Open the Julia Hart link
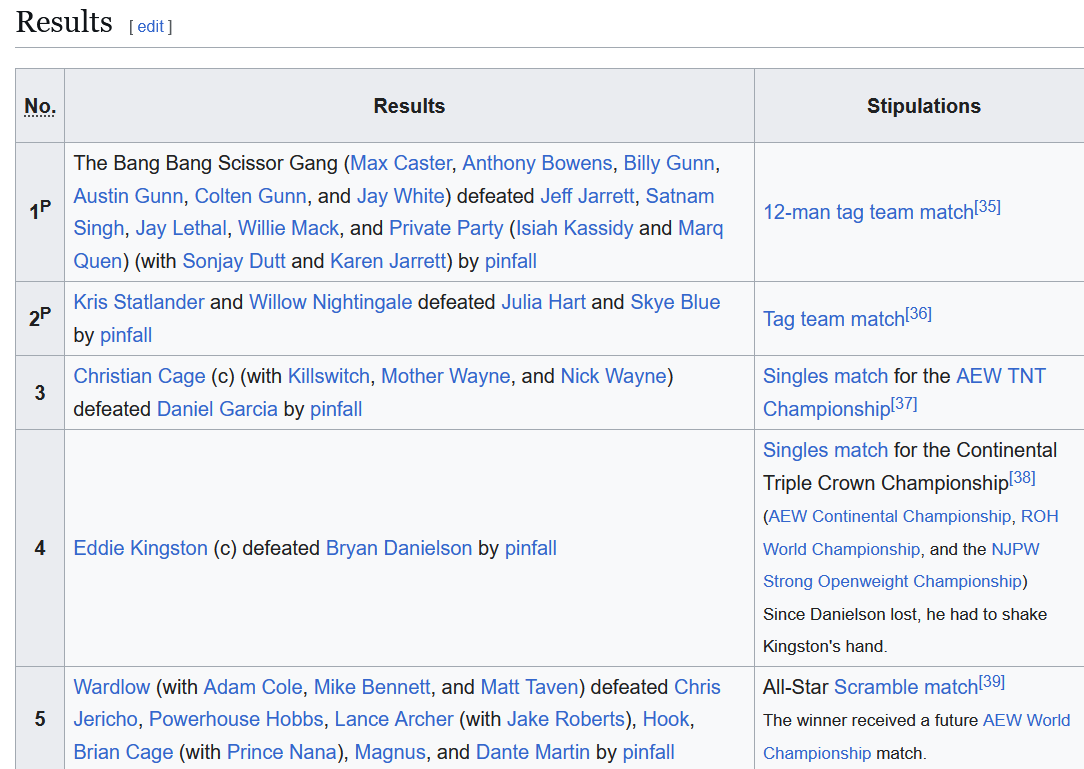This screenshot has height=769, width=1084. click(543, 302)
